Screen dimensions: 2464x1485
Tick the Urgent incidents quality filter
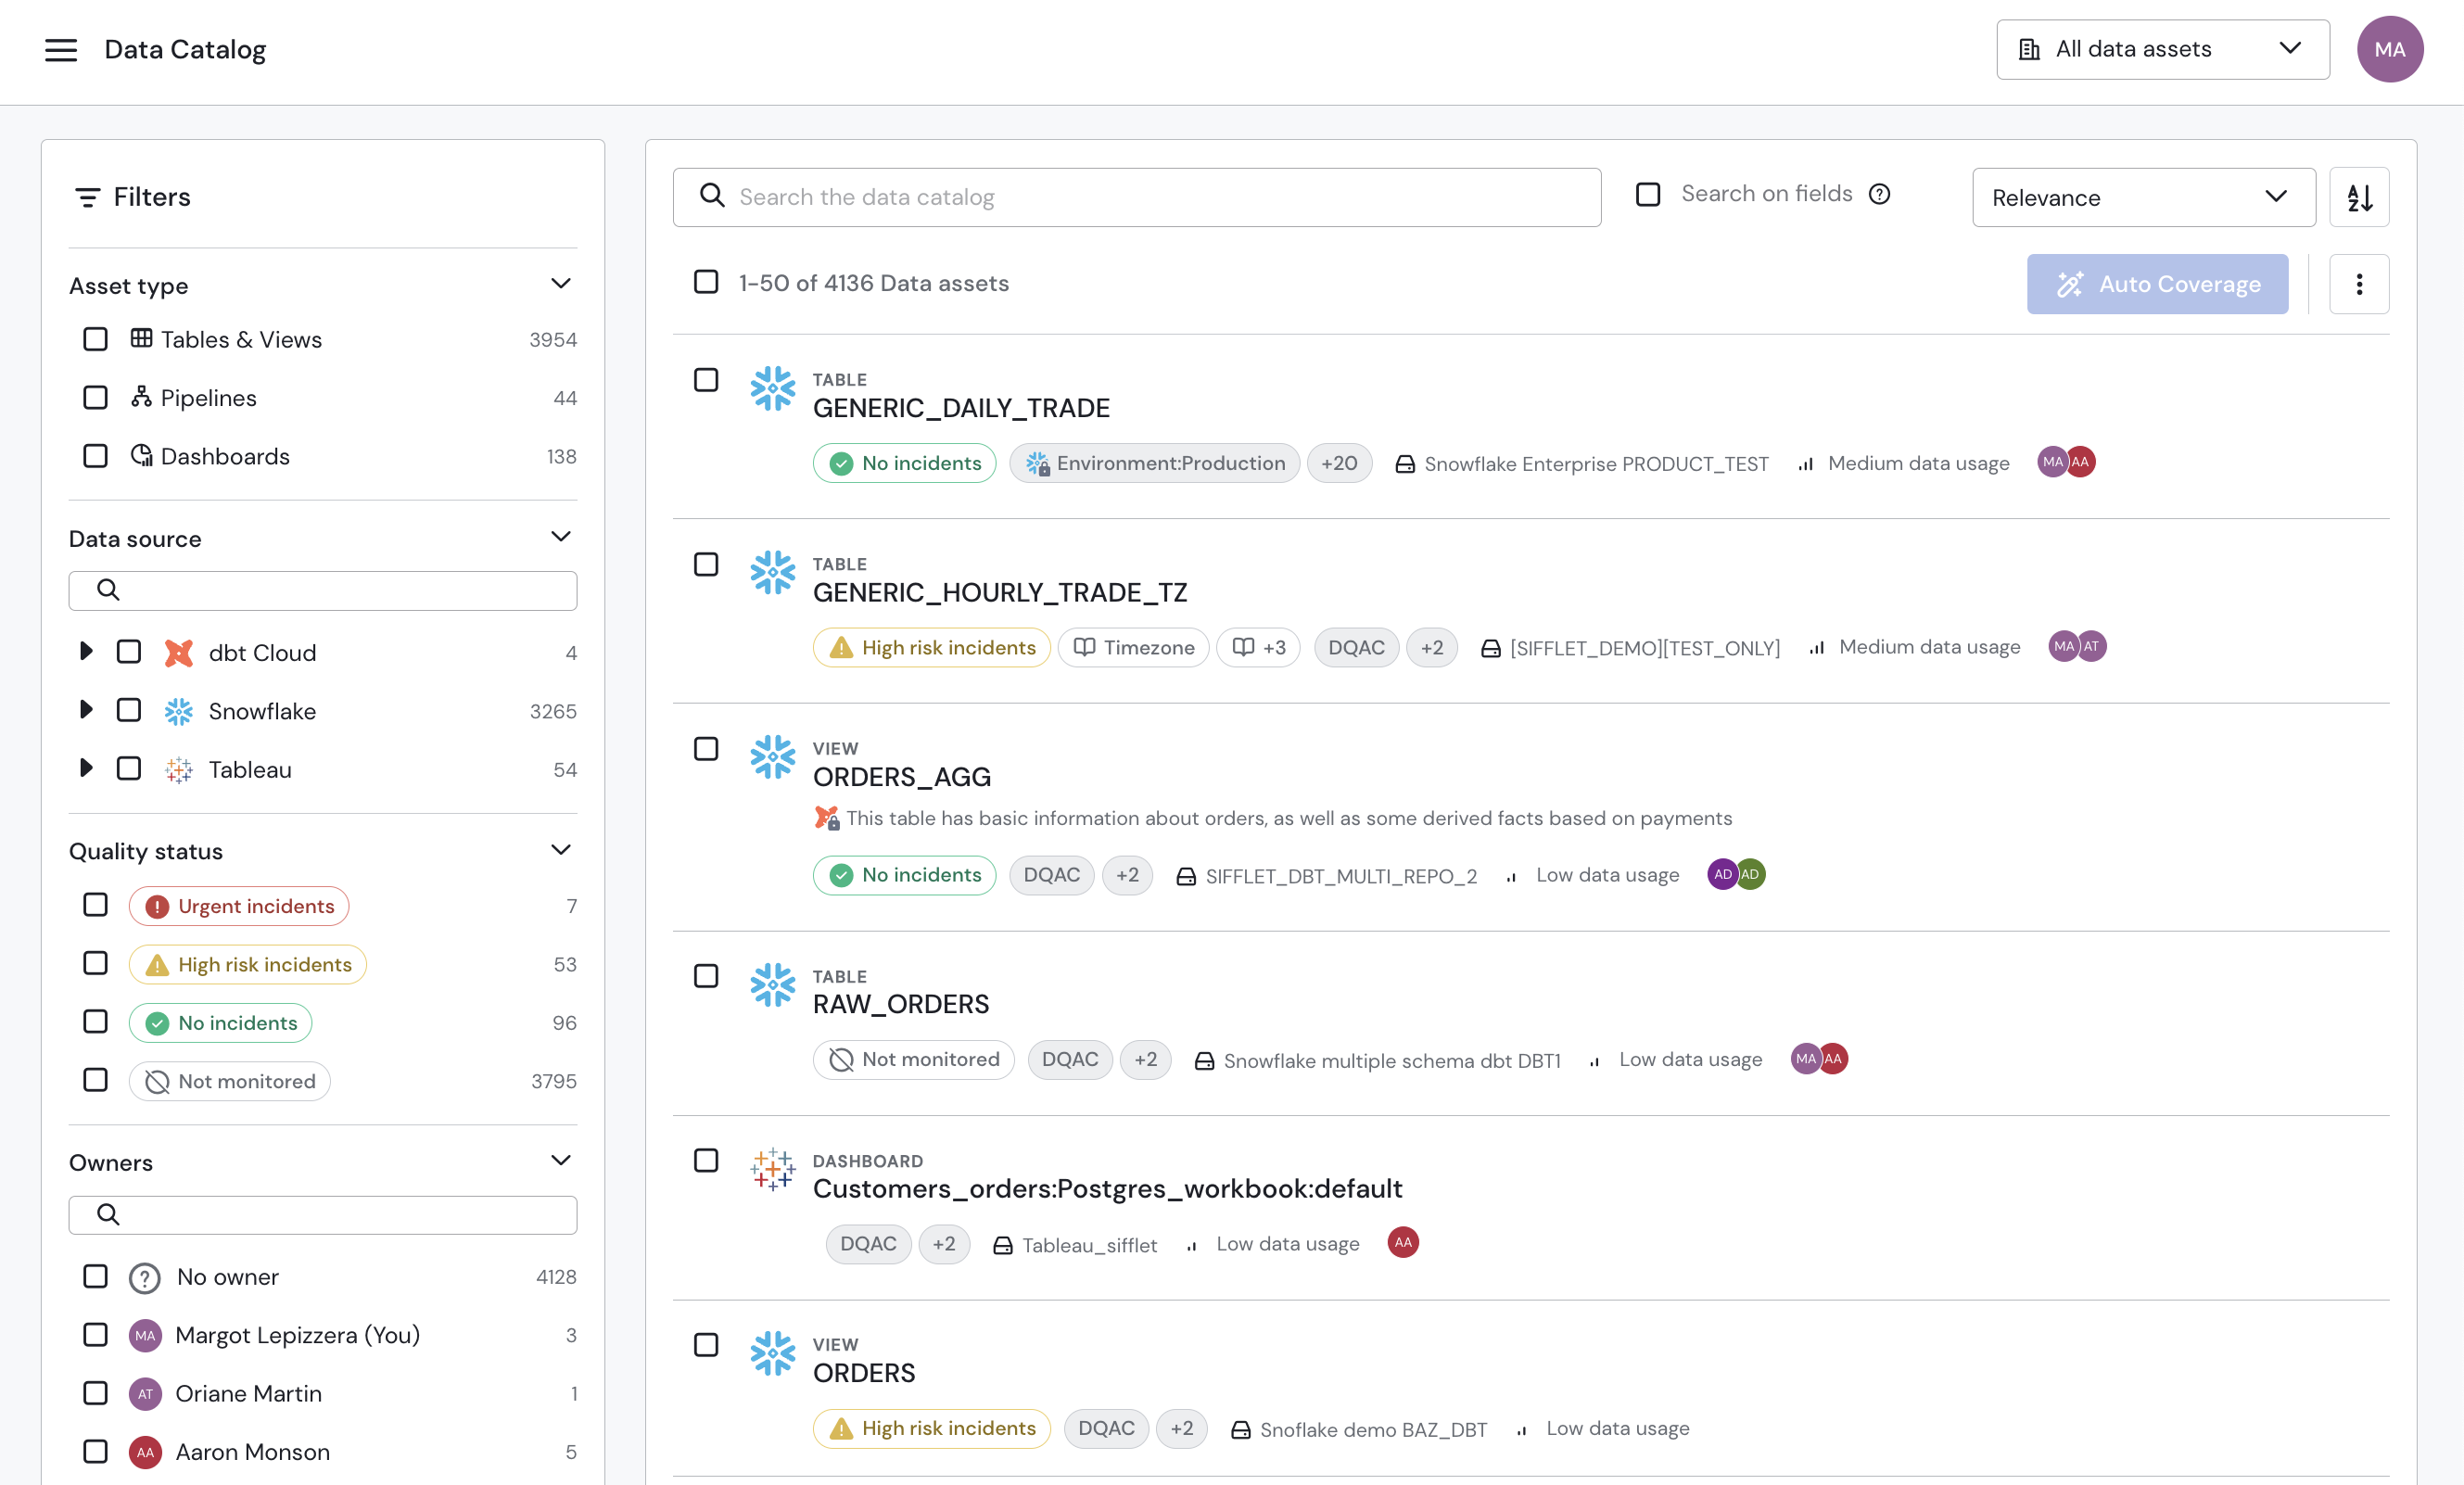pos(95,905)
